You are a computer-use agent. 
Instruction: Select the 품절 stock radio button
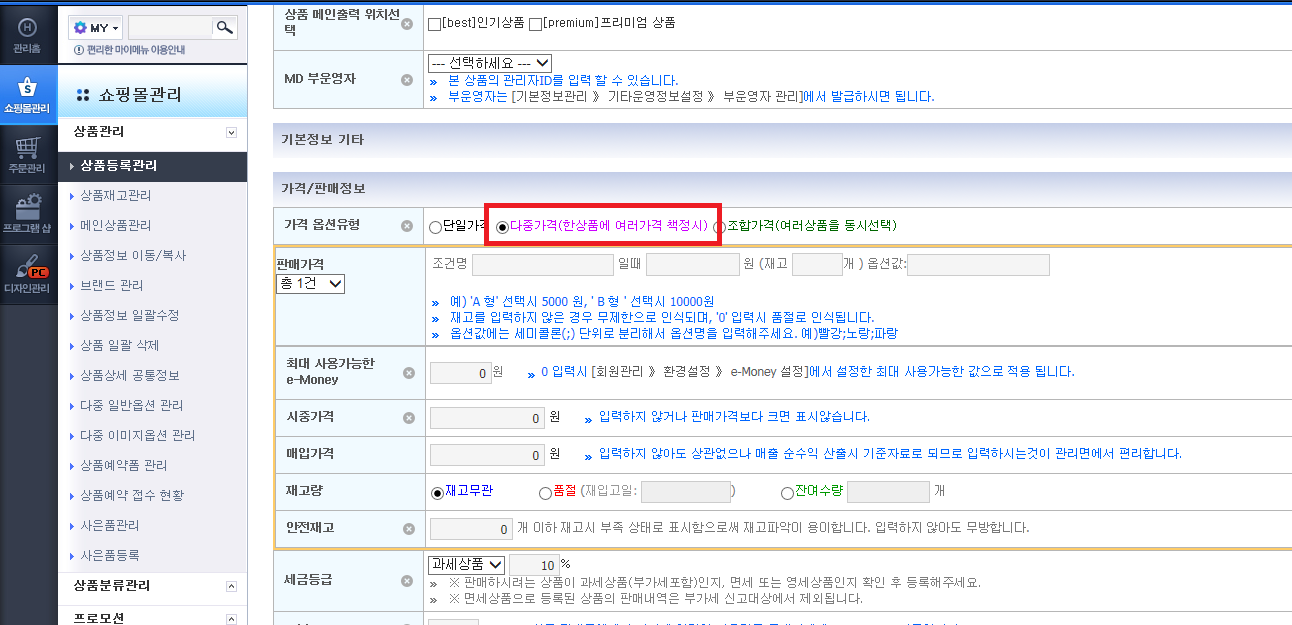pos(545,492)
